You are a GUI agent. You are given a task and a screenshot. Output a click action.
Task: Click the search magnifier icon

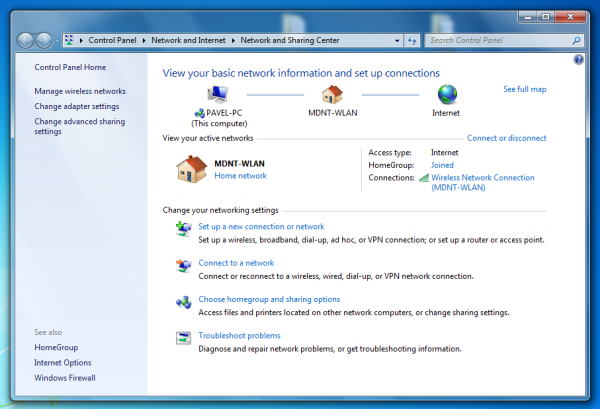click(576, 40)
